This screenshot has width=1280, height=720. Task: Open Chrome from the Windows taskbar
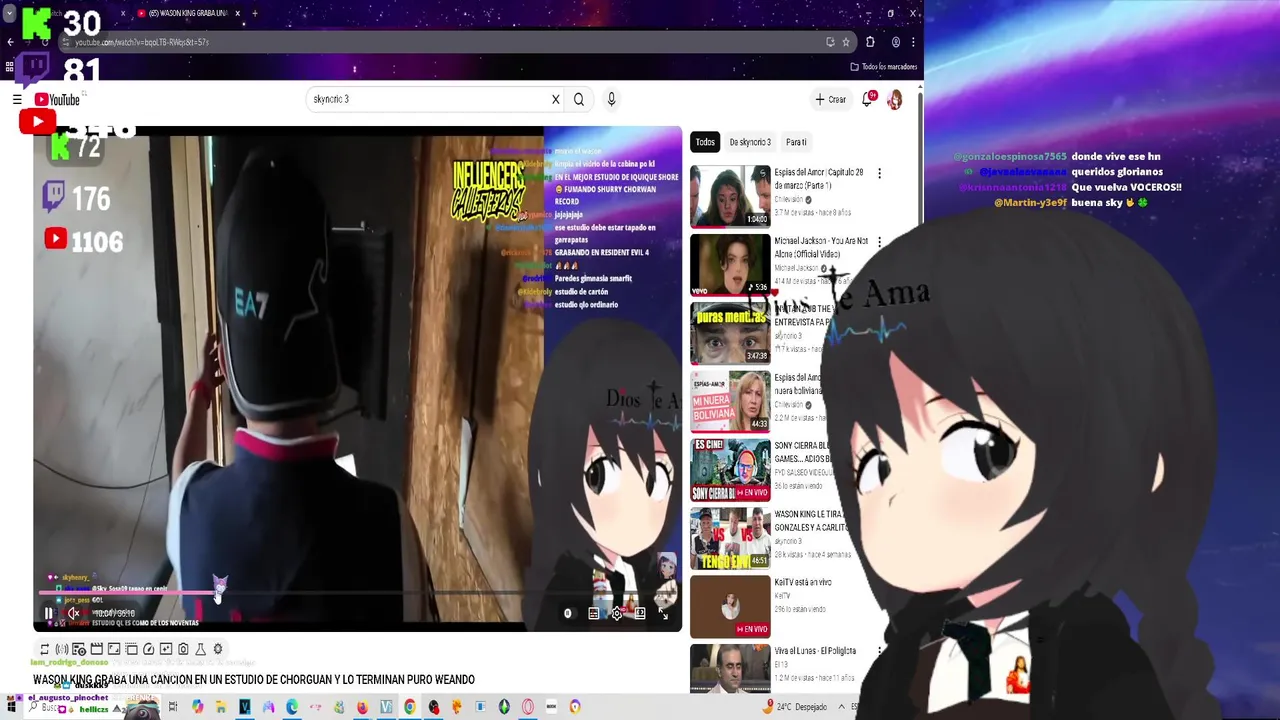tap(410, 707)
